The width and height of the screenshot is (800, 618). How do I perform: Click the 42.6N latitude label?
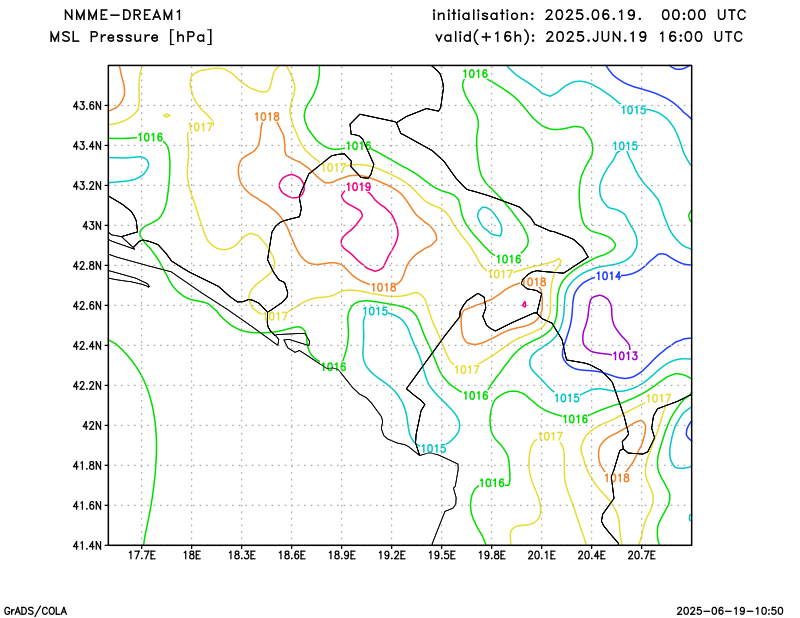(x=87, y=305)
